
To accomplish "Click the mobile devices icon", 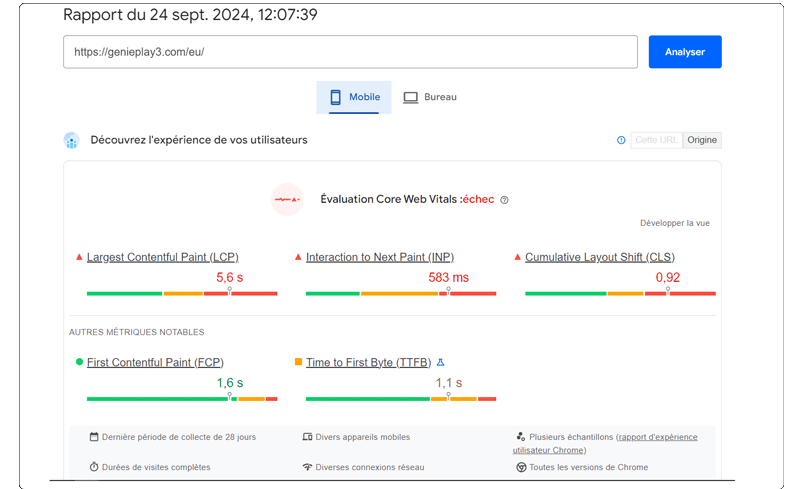I will [x=307, y=437].
